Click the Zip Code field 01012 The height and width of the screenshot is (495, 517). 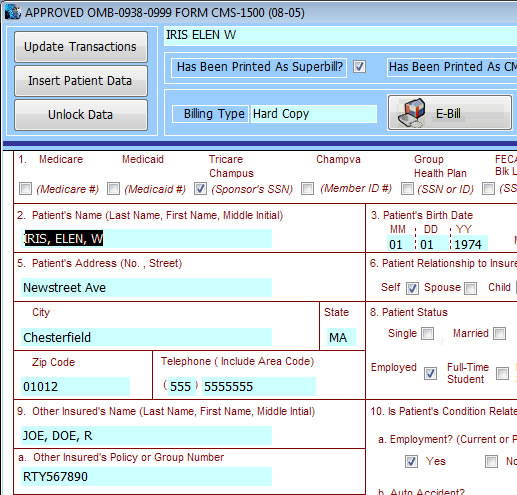pyautogui.click(x=75, y=387)
